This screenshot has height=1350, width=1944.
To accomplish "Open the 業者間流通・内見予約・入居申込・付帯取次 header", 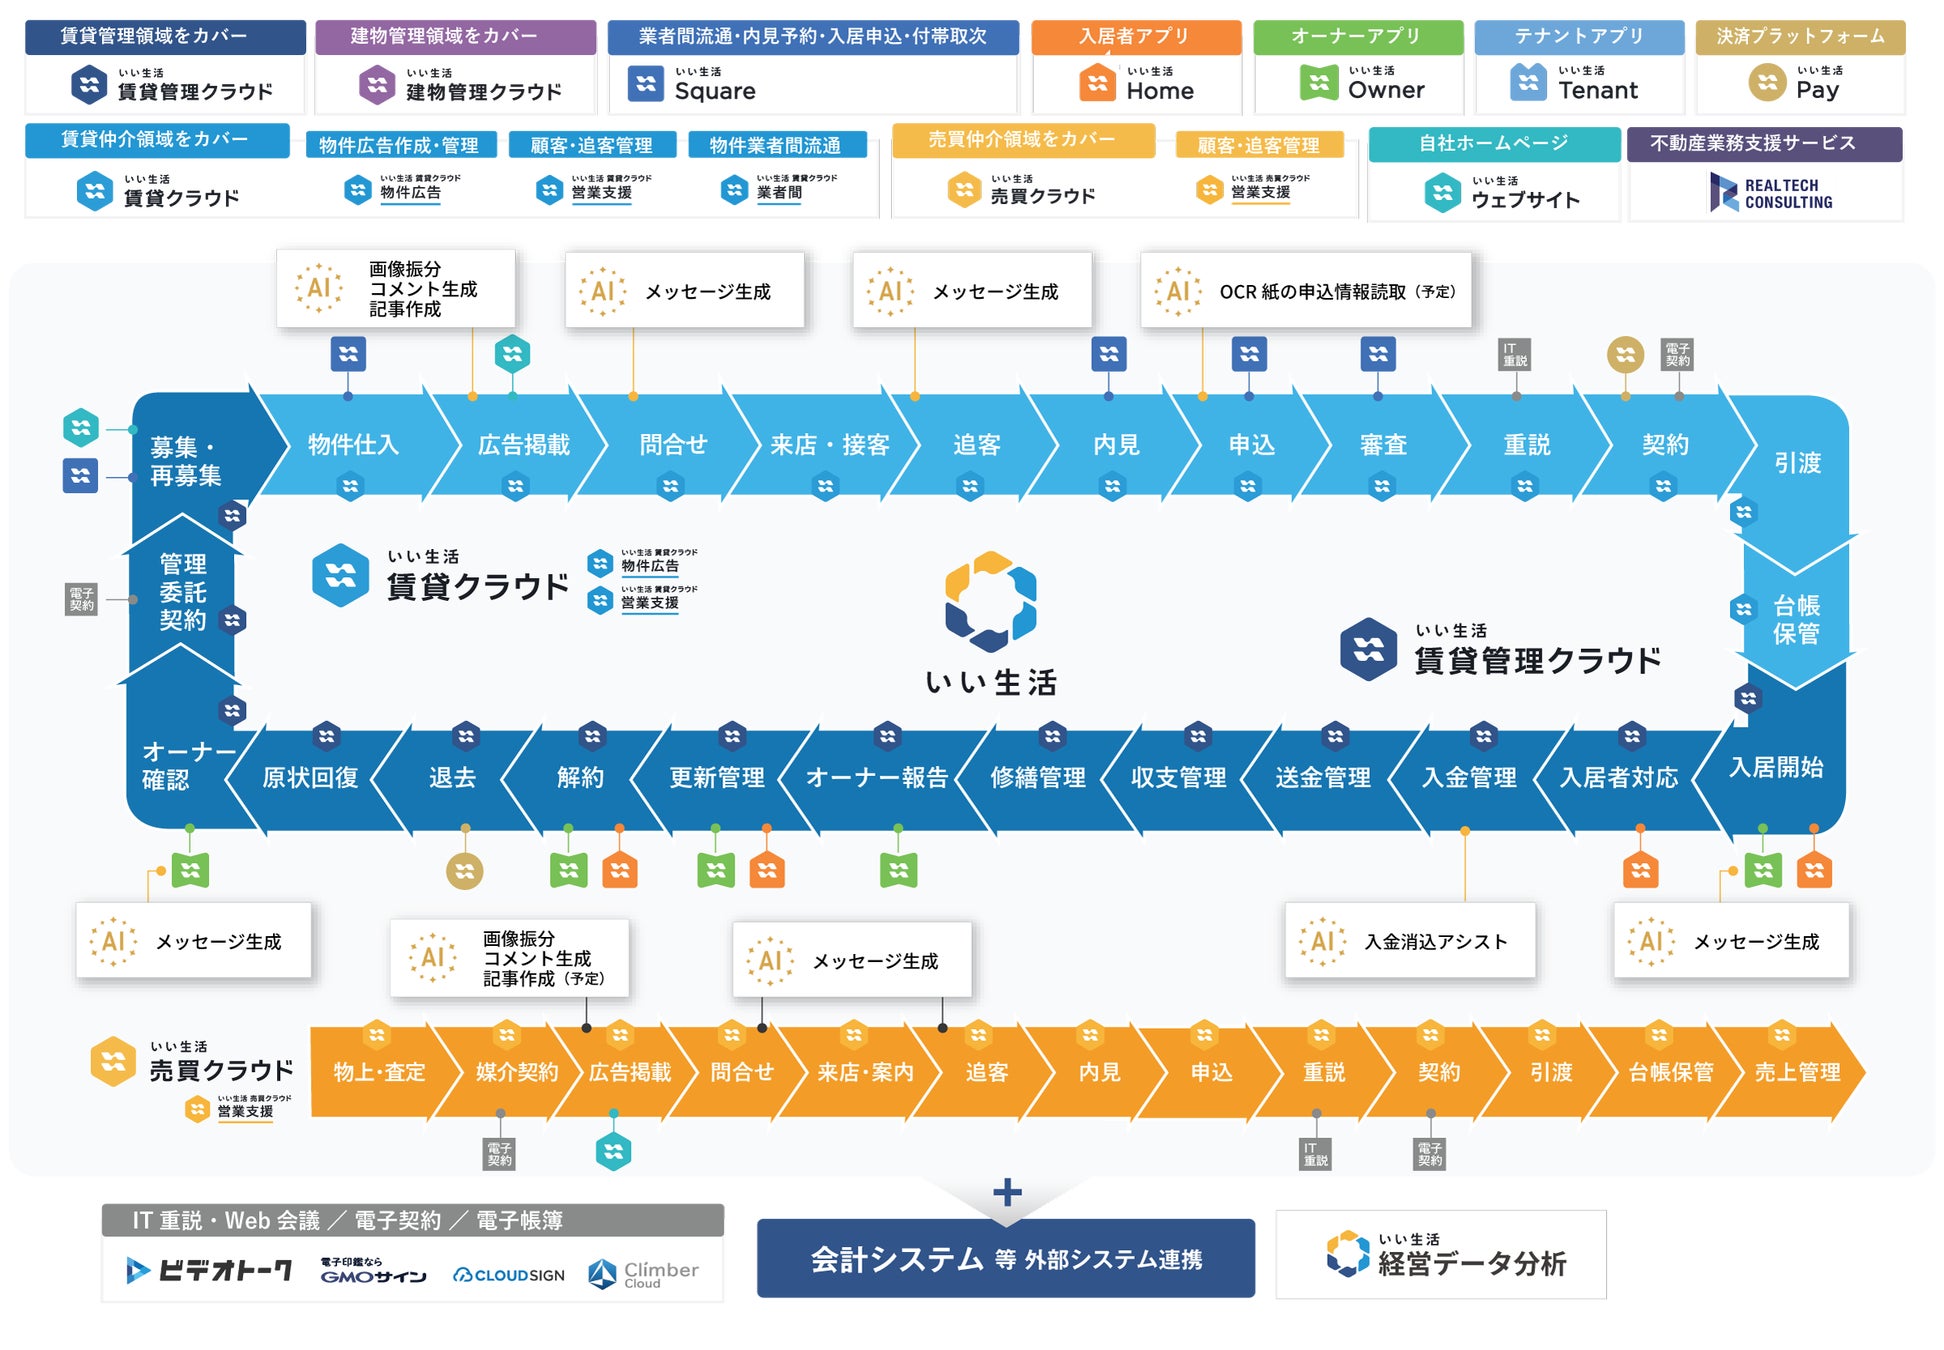I will (814, 37).
